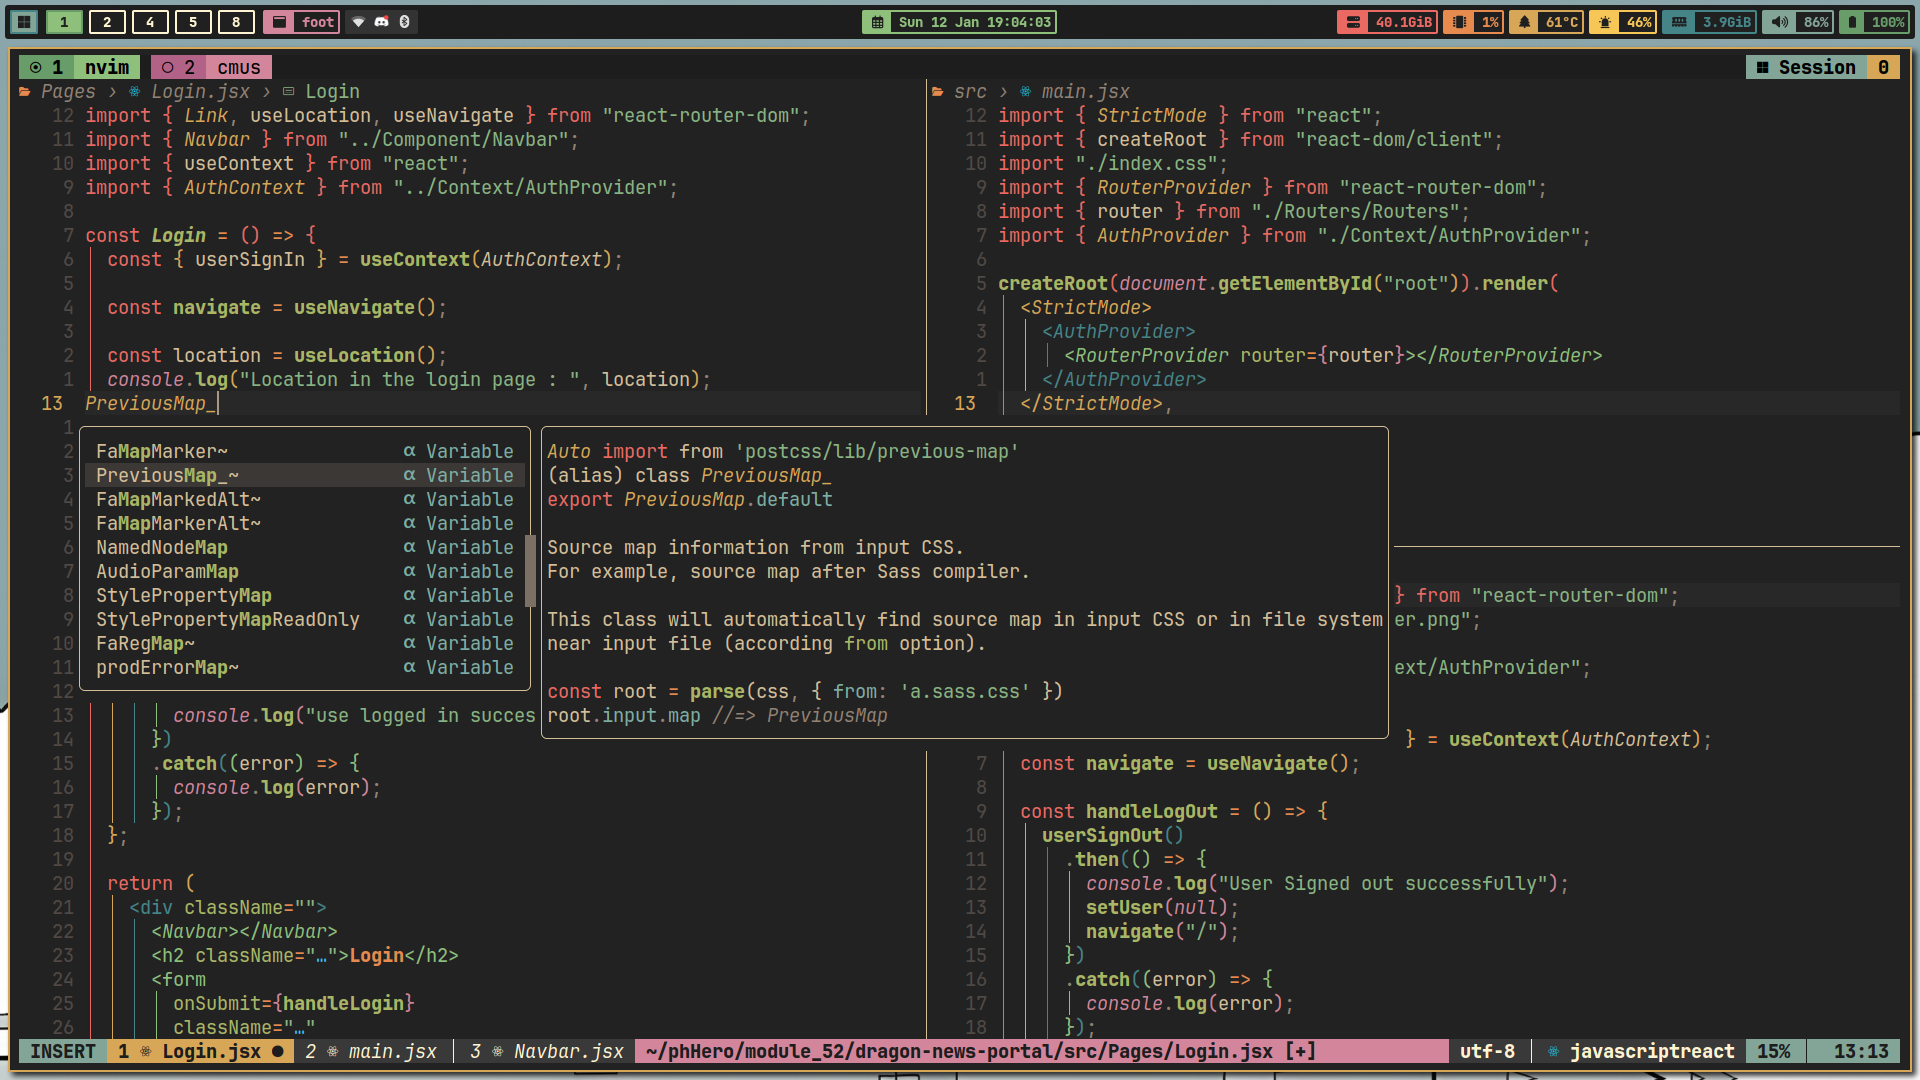Image resolution: width=1920 pixels, height=1080 pixels.
Task: Switch to workspace 5
Action: 193,22
